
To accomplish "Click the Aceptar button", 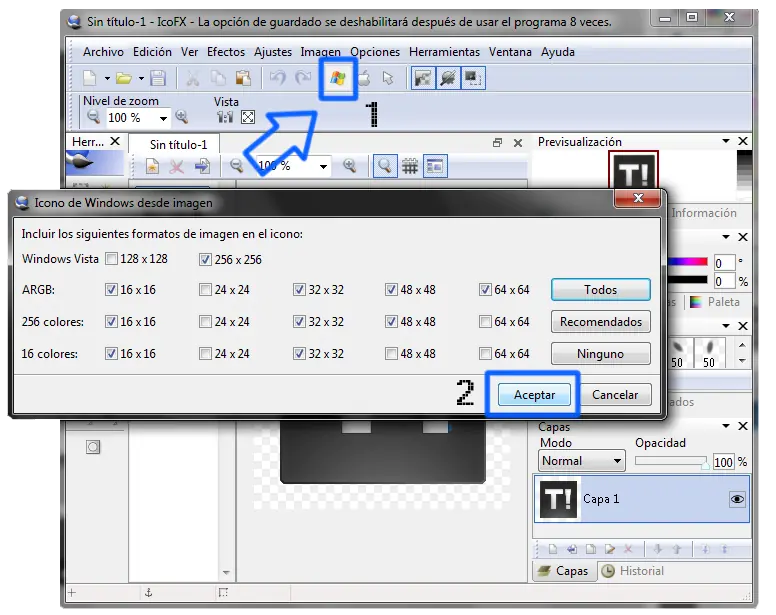I will (x=534, y=395).
